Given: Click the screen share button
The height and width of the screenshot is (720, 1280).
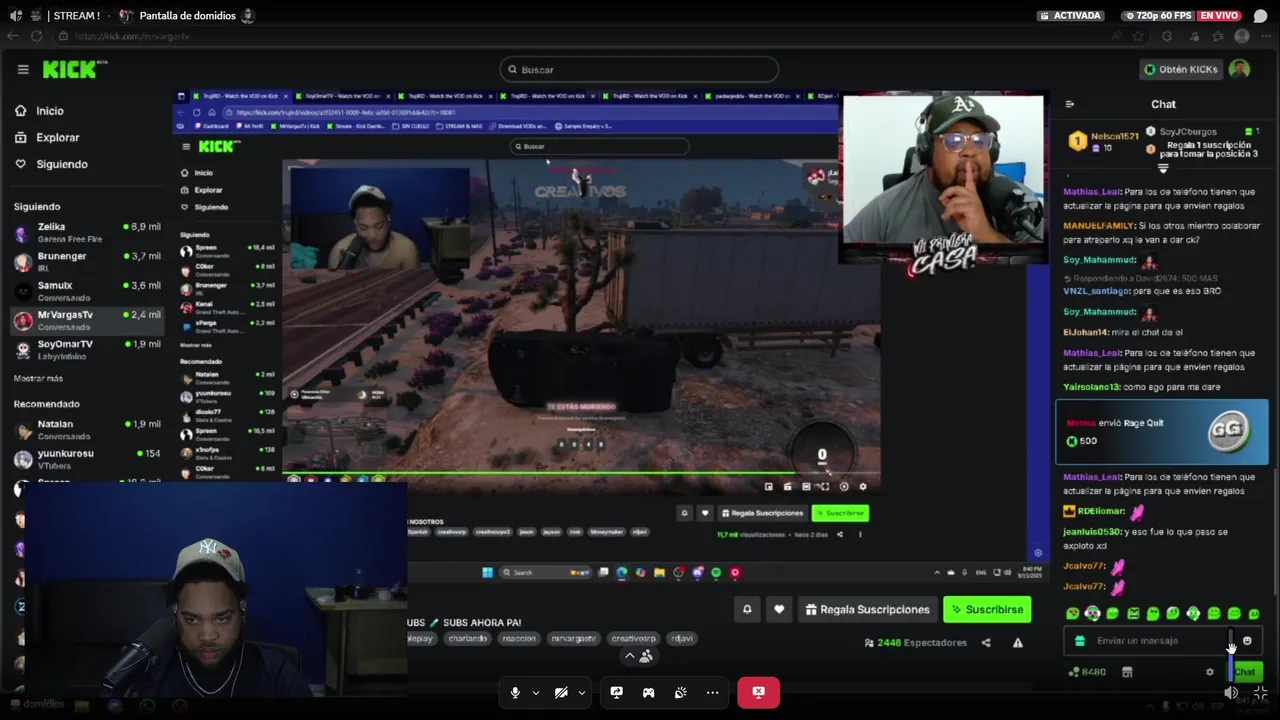Looking at the screenshot, I should tap(617, 692).
